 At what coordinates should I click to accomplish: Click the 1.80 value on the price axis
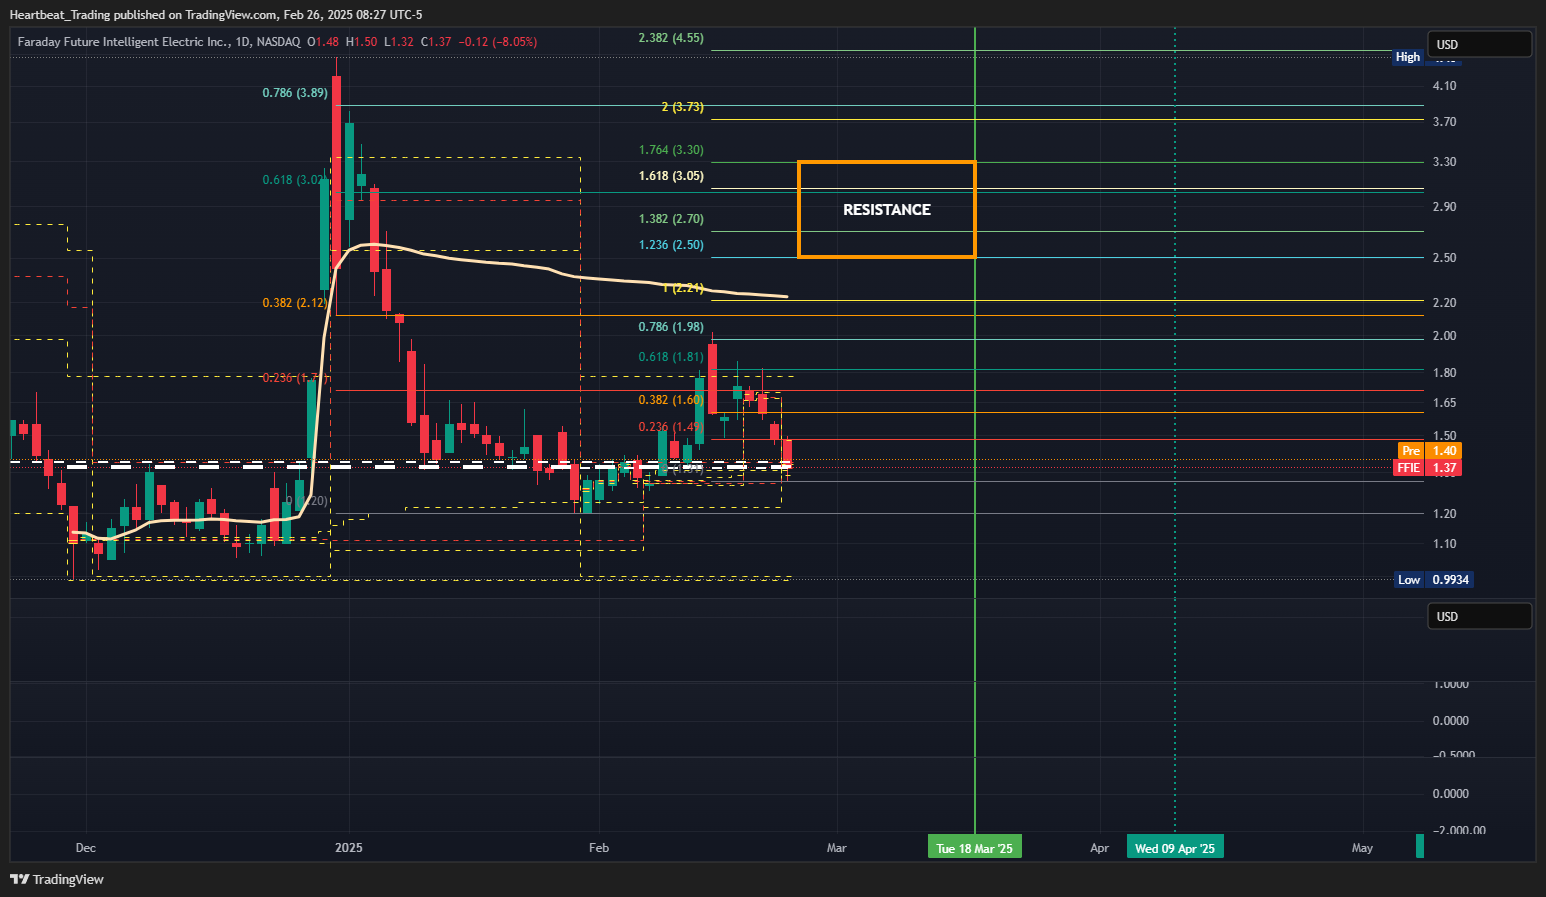[1444, 373]
